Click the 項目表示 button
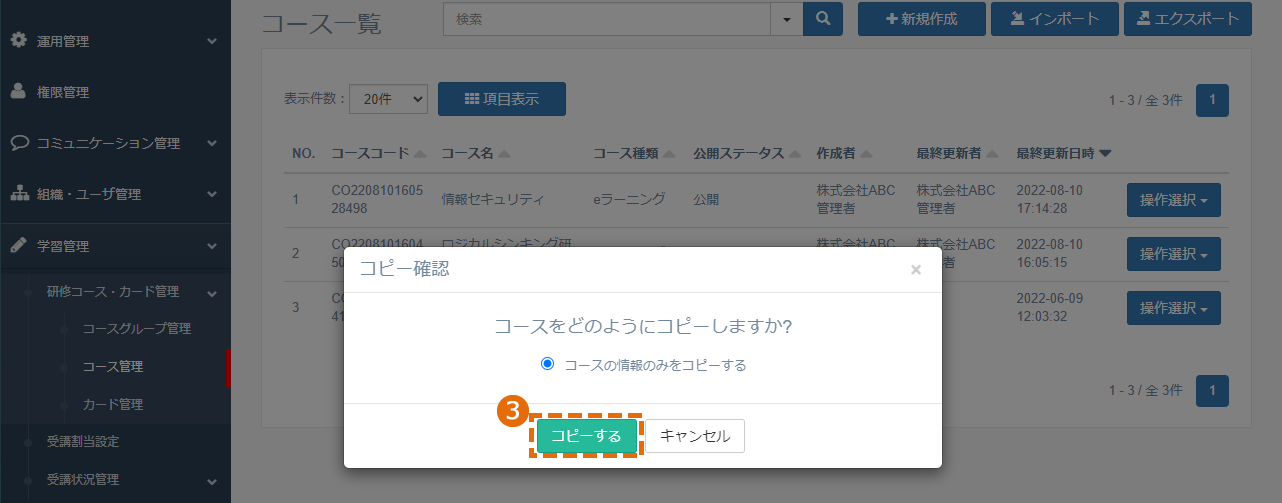This screenshot has width=1282, height=503. (502, 99)
